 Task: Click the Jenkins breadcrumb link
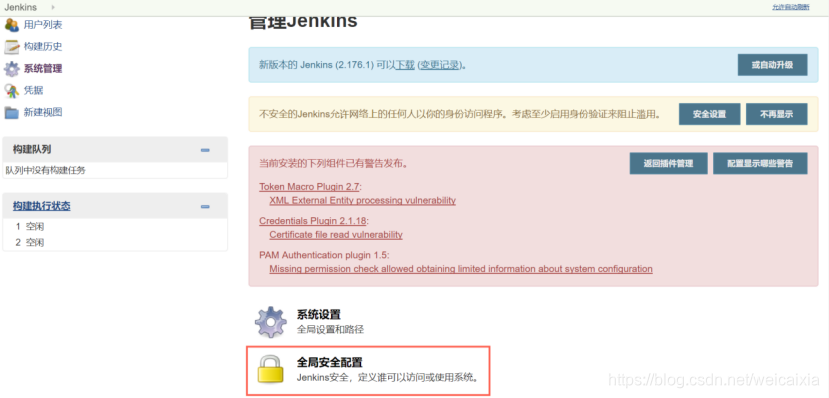[x=21, y=7]
